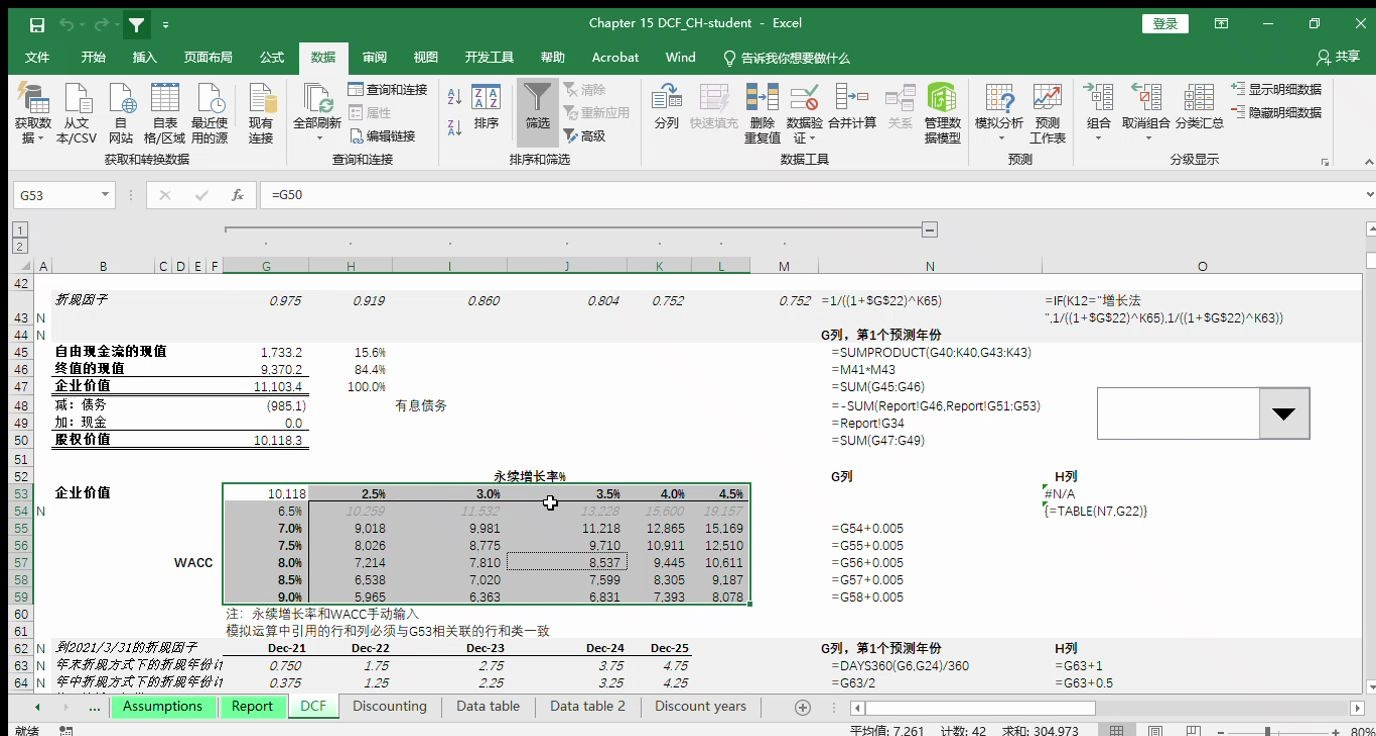Select column M header
1376x736 pixels.
(784, 266)
